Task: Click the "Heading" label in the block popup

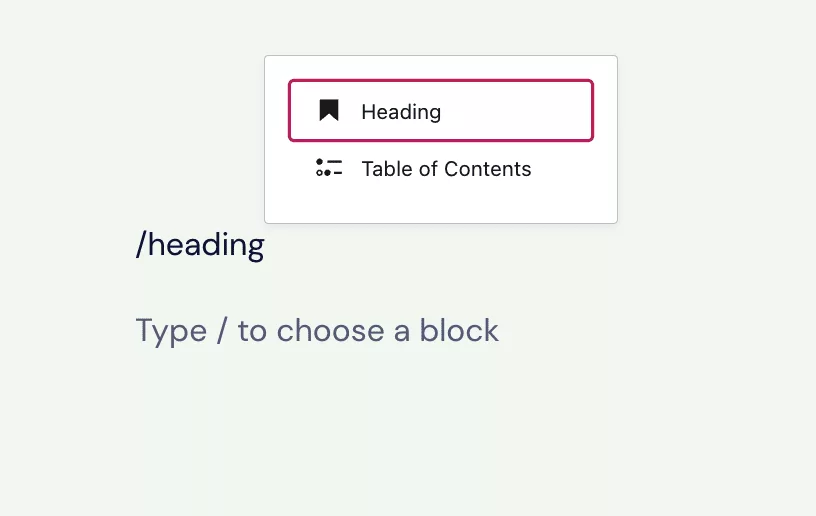Action: [x=401, y=112]
